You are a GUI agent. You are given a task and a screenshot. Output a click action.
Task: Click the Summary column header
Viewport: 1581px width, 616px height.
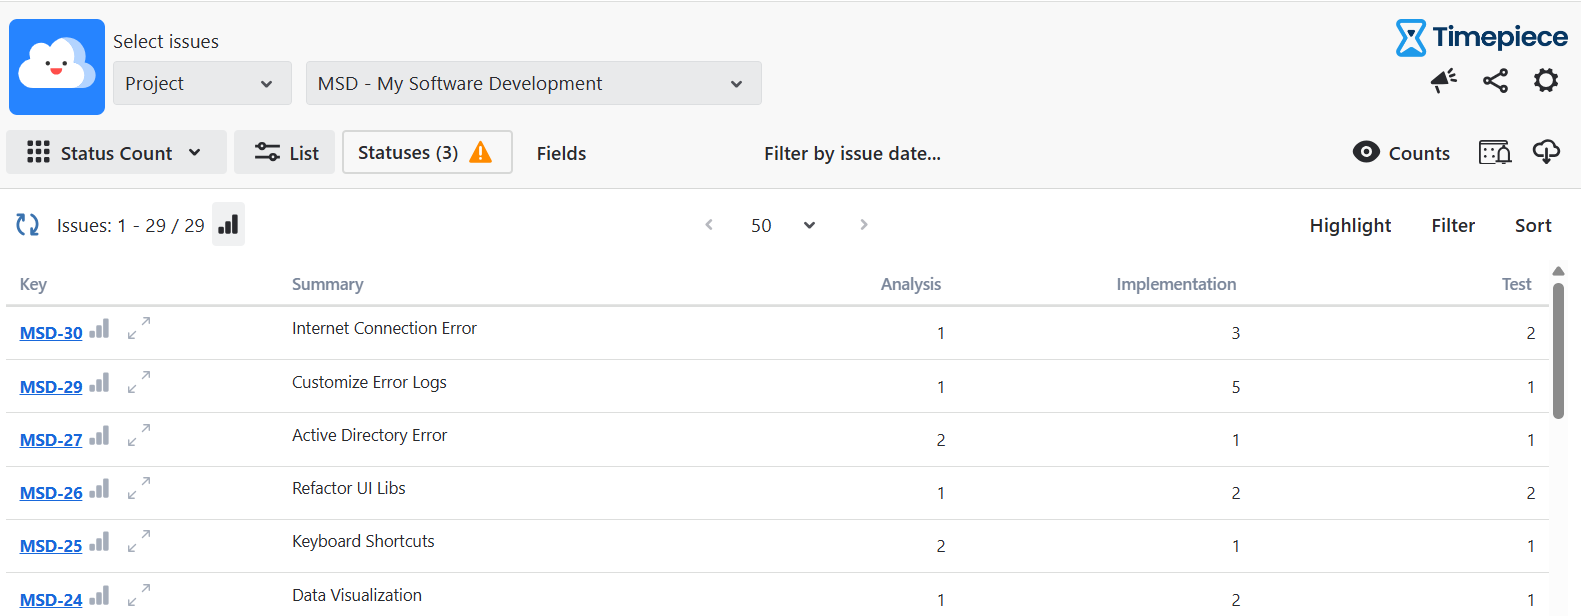(x=327, y=284)
